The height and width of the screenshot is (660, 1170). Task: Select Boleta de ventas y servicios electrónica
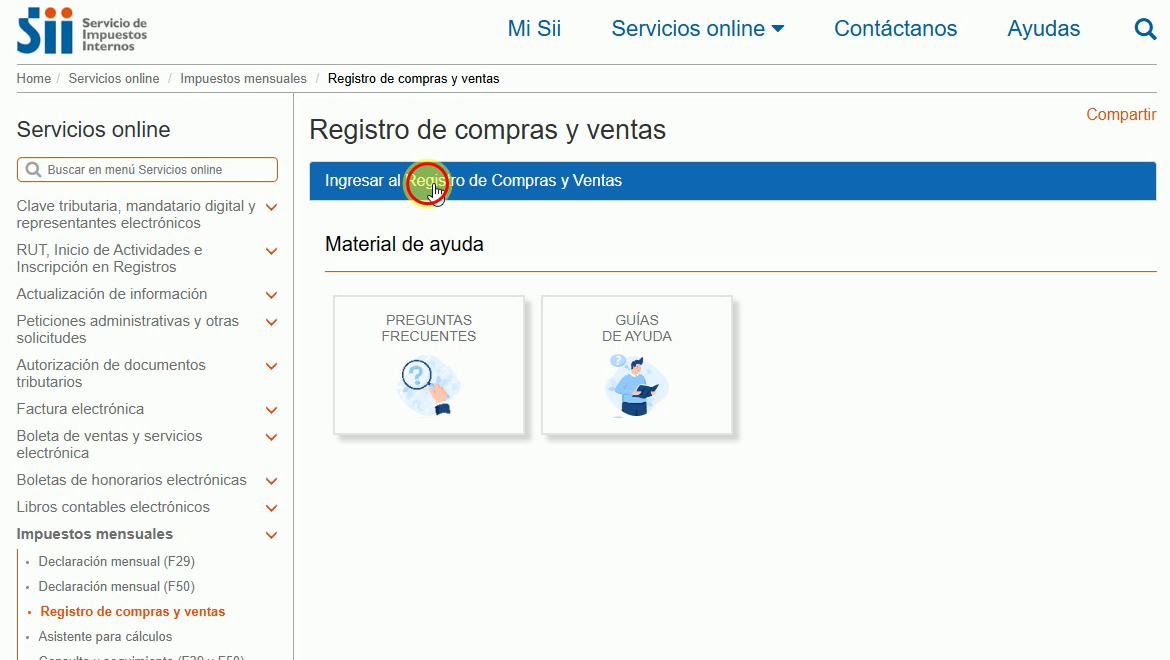coord(109,444)
